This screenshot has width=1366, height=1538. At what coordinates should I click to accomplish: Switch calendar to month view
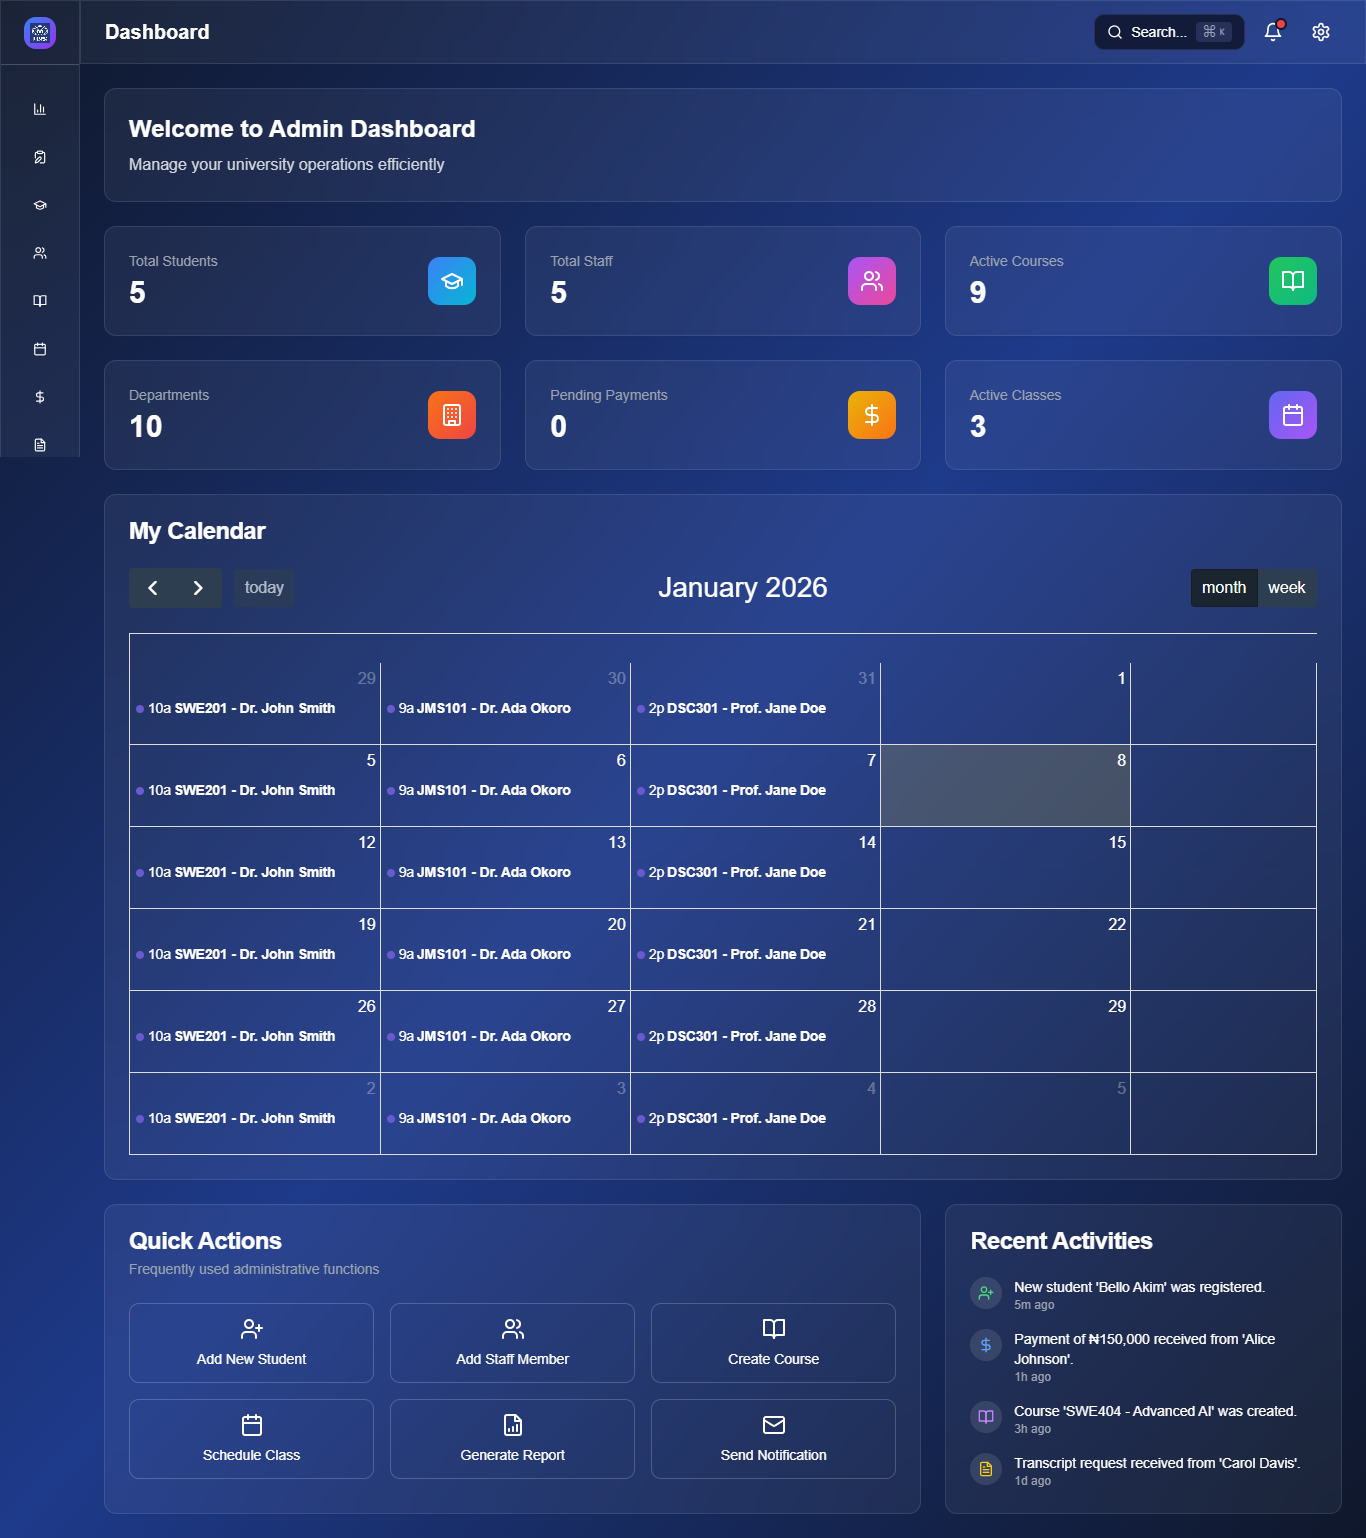pyautogui.click(x=1223, y=588)
